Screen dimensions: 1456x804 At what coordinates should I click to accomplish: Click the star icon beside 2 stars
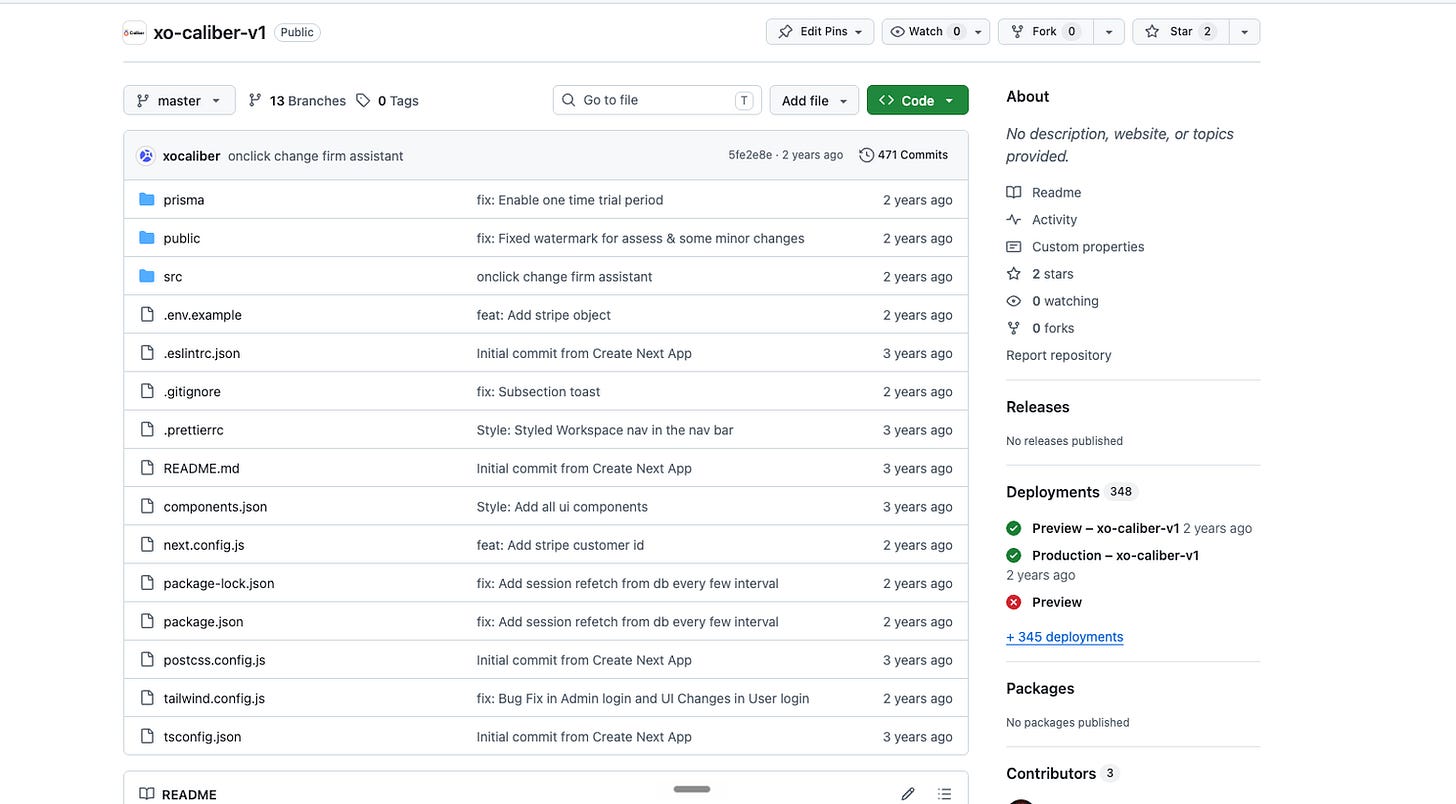tap(1014, 273)
